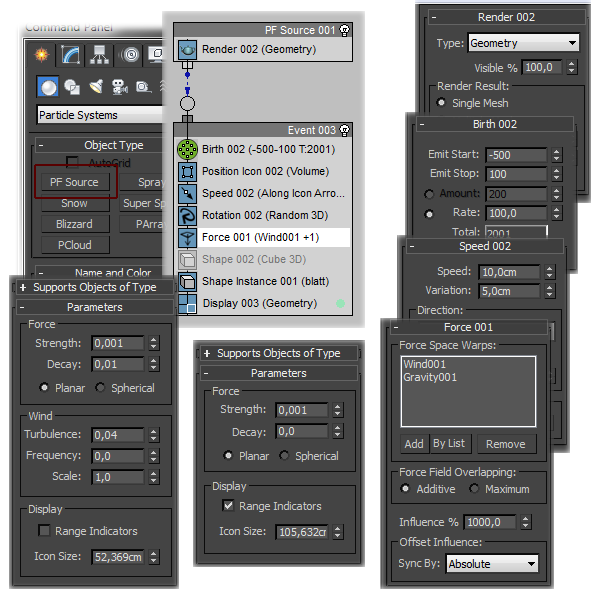Viewport: 600px width, 600px height.
Task: Click the PF Source button
Action: (x=75, y=182)
